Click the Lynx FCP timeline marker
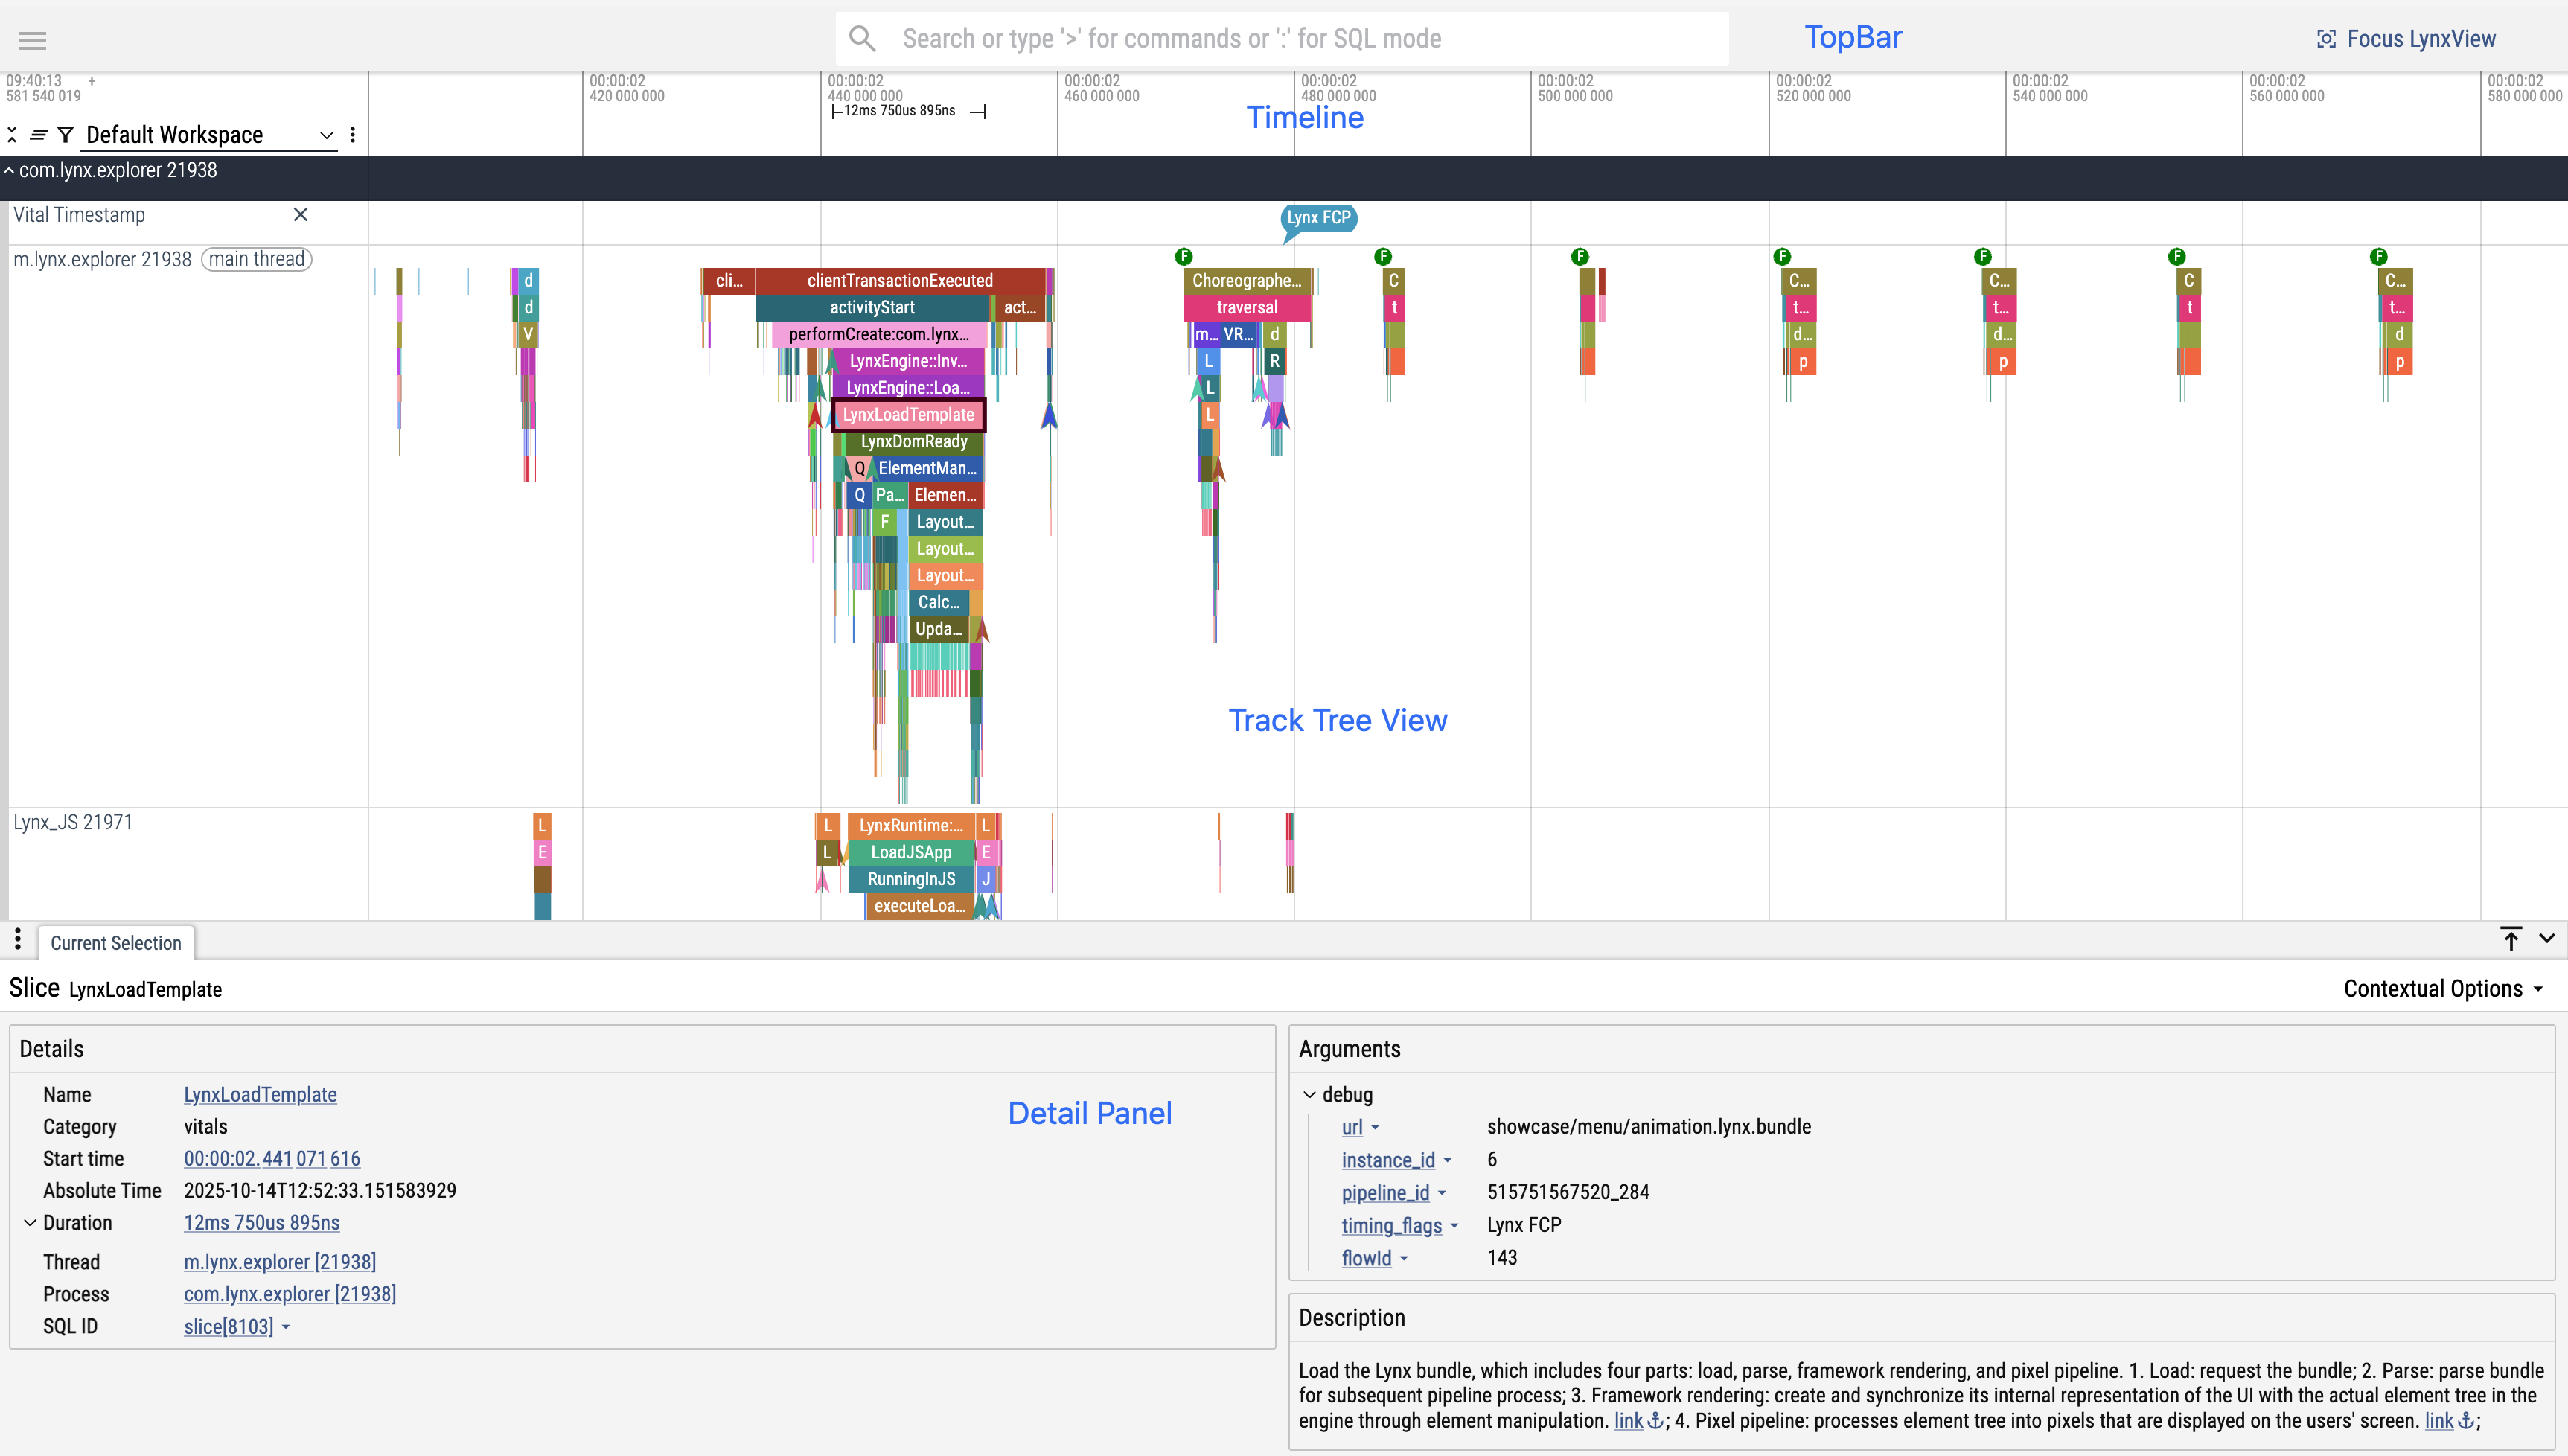Screen dimensions: 2568x1456 pos(1318,218)
